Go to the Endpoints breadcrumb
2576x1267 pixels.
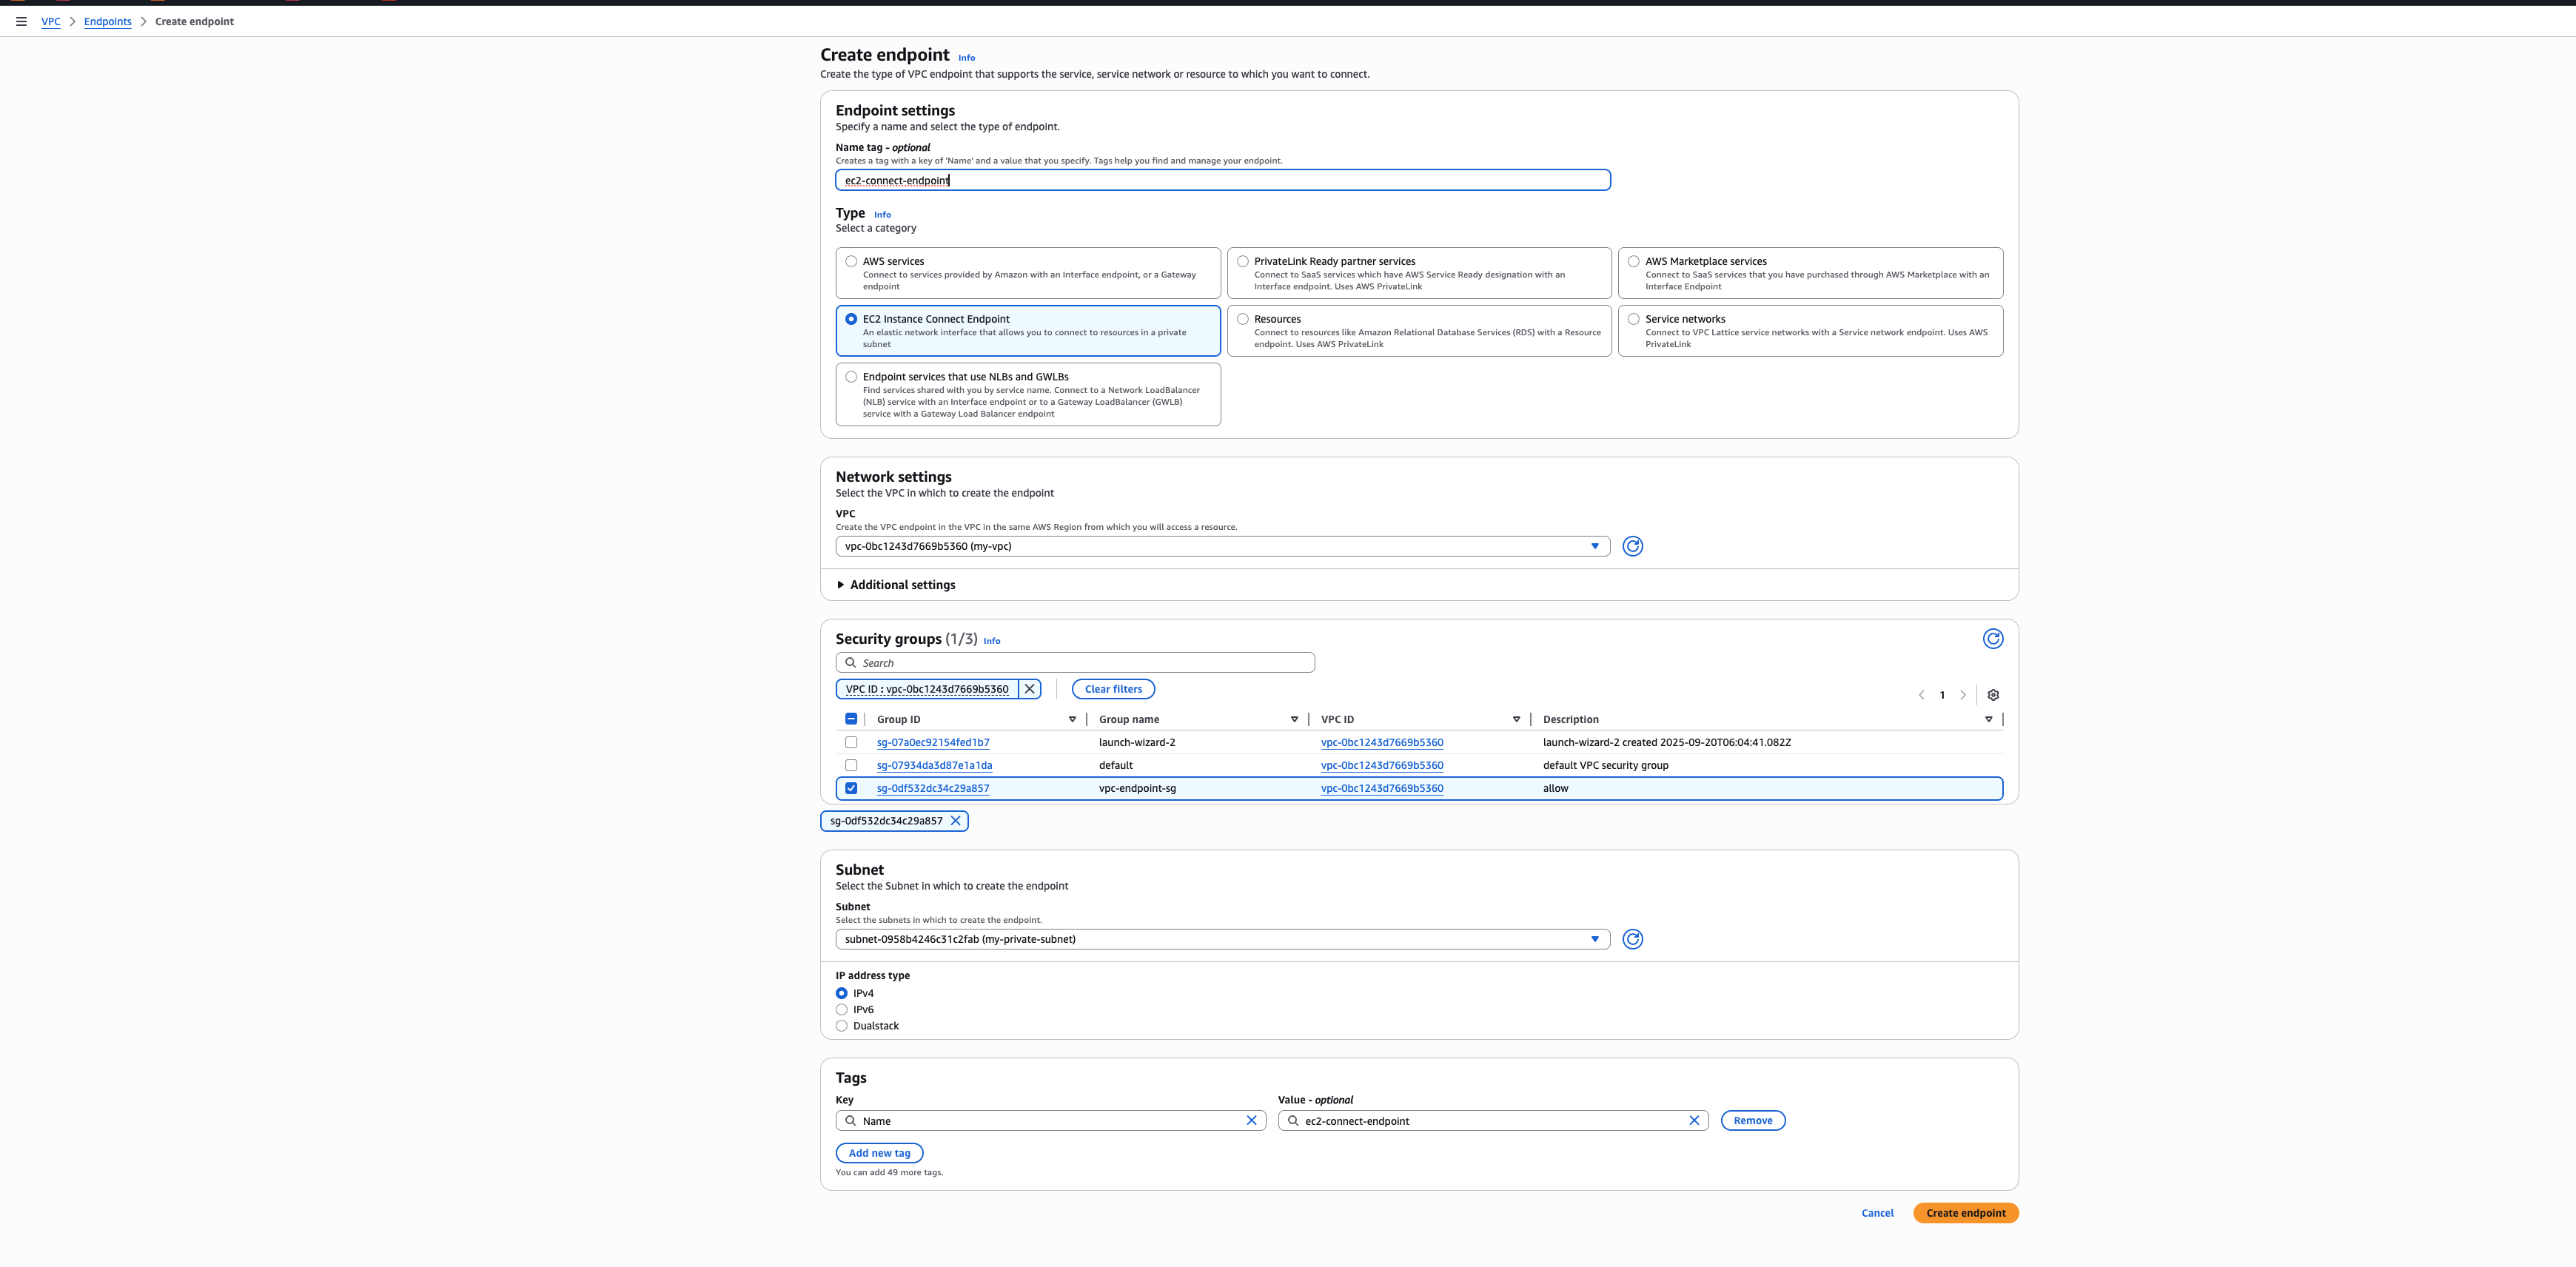107,21
